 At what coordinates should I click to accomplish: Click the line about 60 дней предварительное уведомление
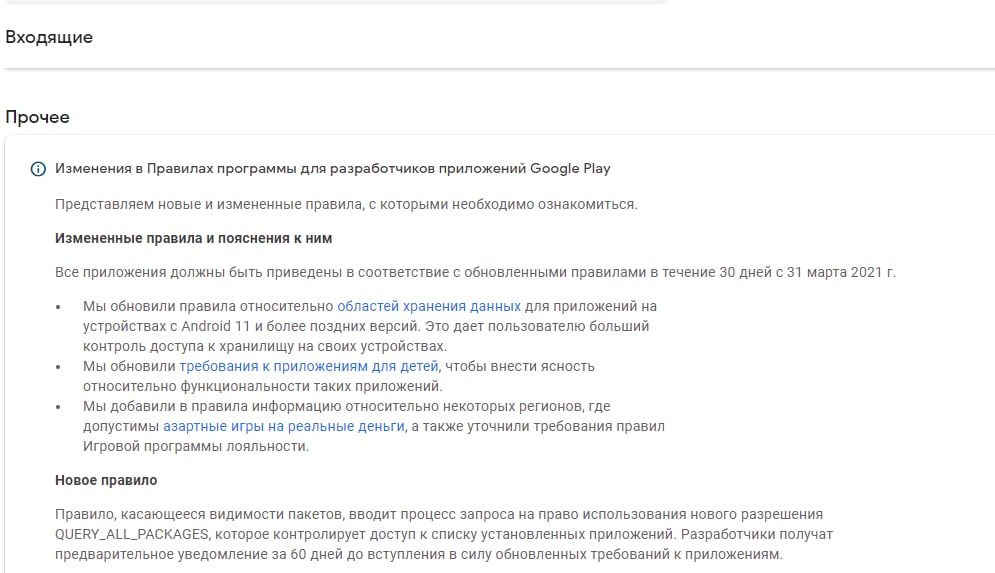click(x=419, y=555)
